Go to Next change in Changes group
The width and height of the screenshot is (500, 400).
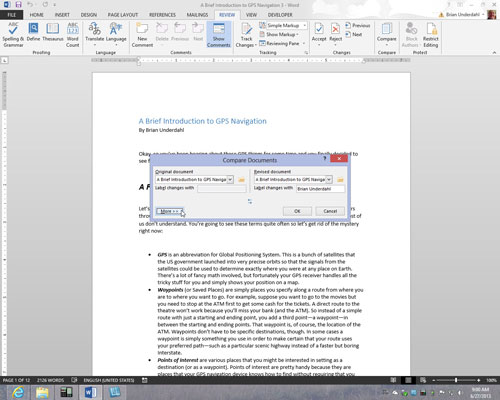(354, 34)
